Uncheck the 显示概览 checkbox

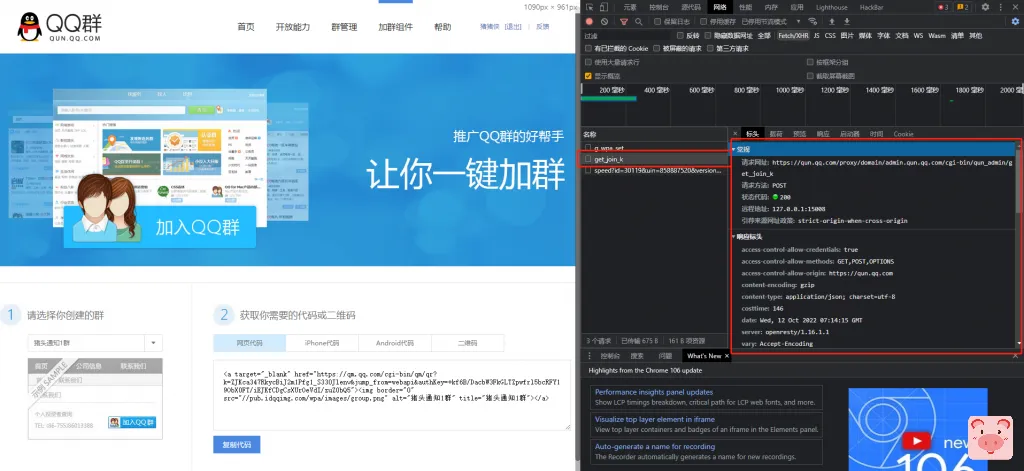click(588, 75)
